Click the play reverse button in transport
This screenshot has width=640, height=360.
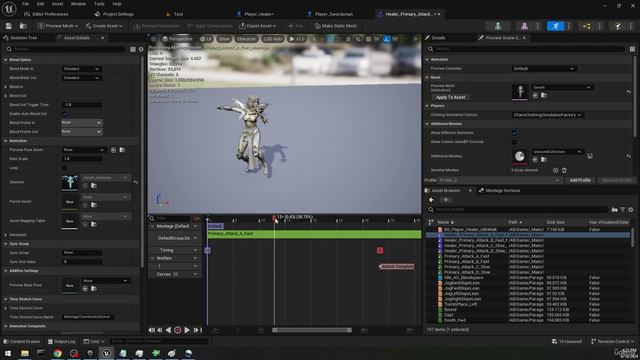[x=169, y=330]
